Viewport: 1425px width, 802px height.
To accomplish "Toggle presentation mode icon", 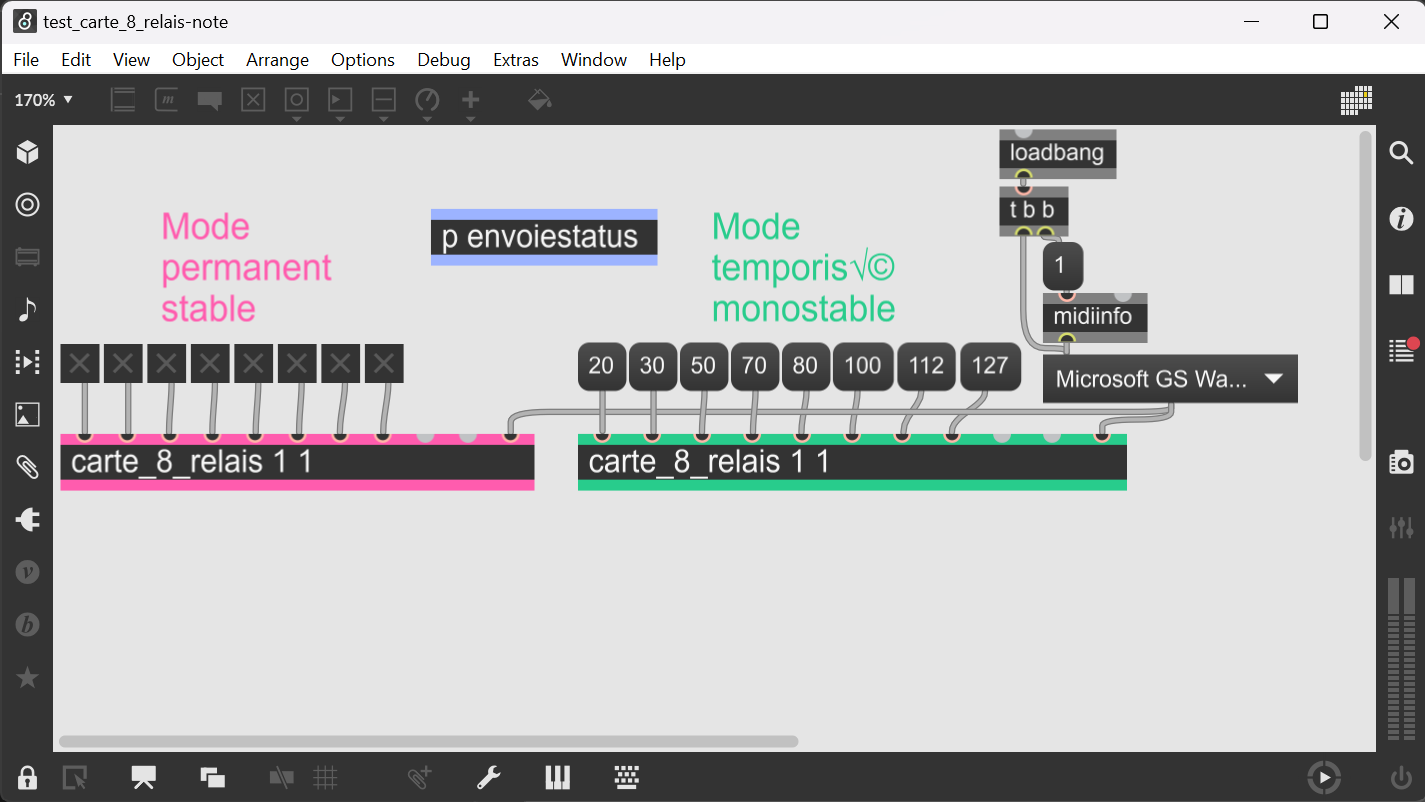I will (144, 777).
